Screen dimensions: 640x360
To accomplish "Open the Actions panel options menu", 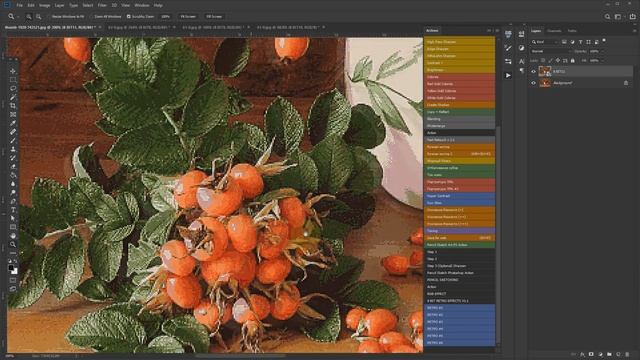I will (x=497, y=31).
